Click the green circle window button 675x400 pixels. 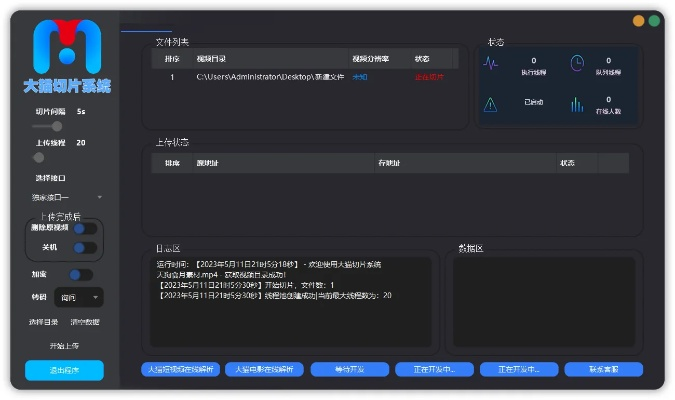pos(654,20)
